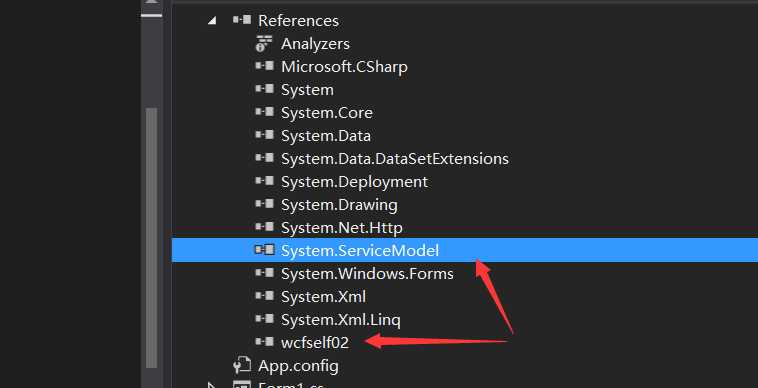This screenshot has height=388, width=758.
Task: Click the References folder icon
Action: (x=242, y=20)
